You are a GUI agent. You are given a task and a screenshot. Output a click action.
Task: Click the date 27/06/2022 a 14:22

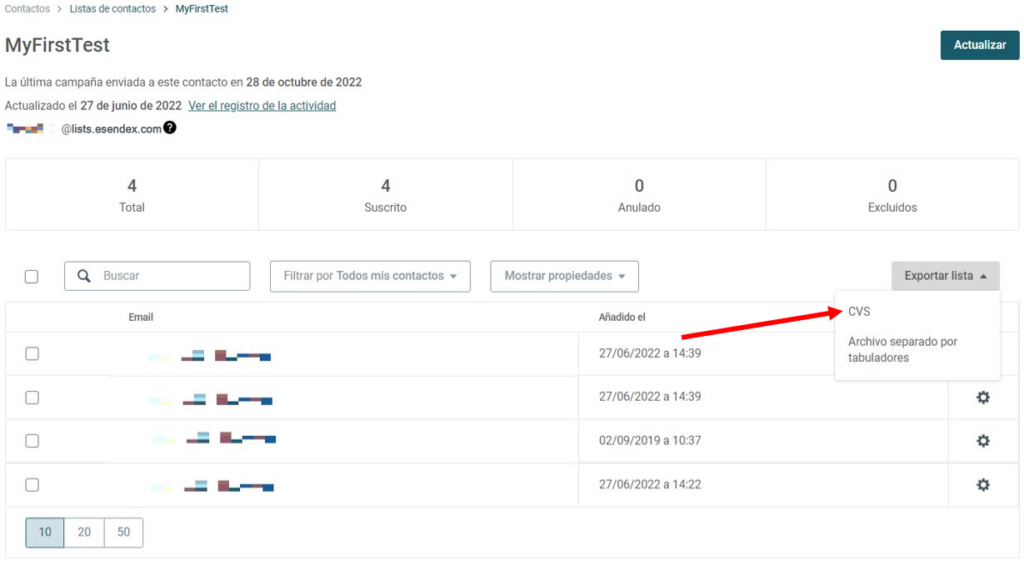tap(650, 484)
